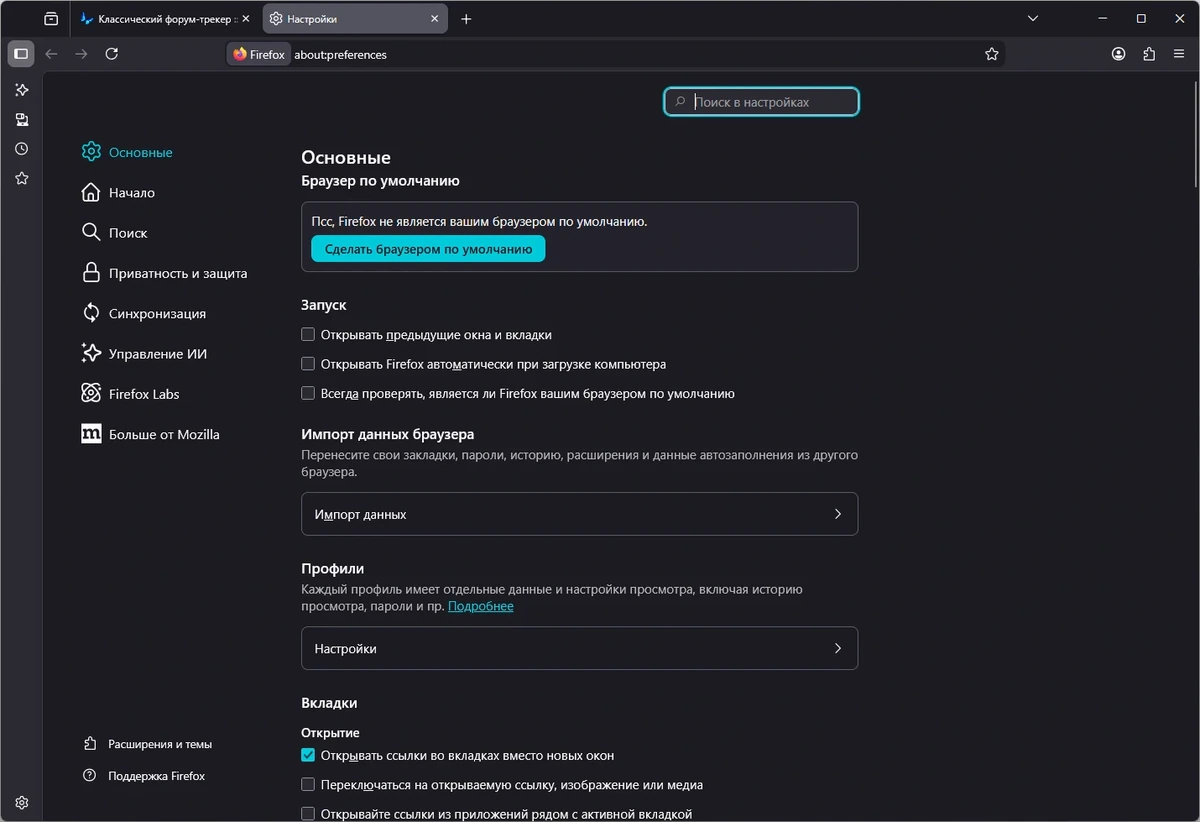The image size is (1200, 822).
Task: Expand the Импорт данных row chevron
Action: 838,514
